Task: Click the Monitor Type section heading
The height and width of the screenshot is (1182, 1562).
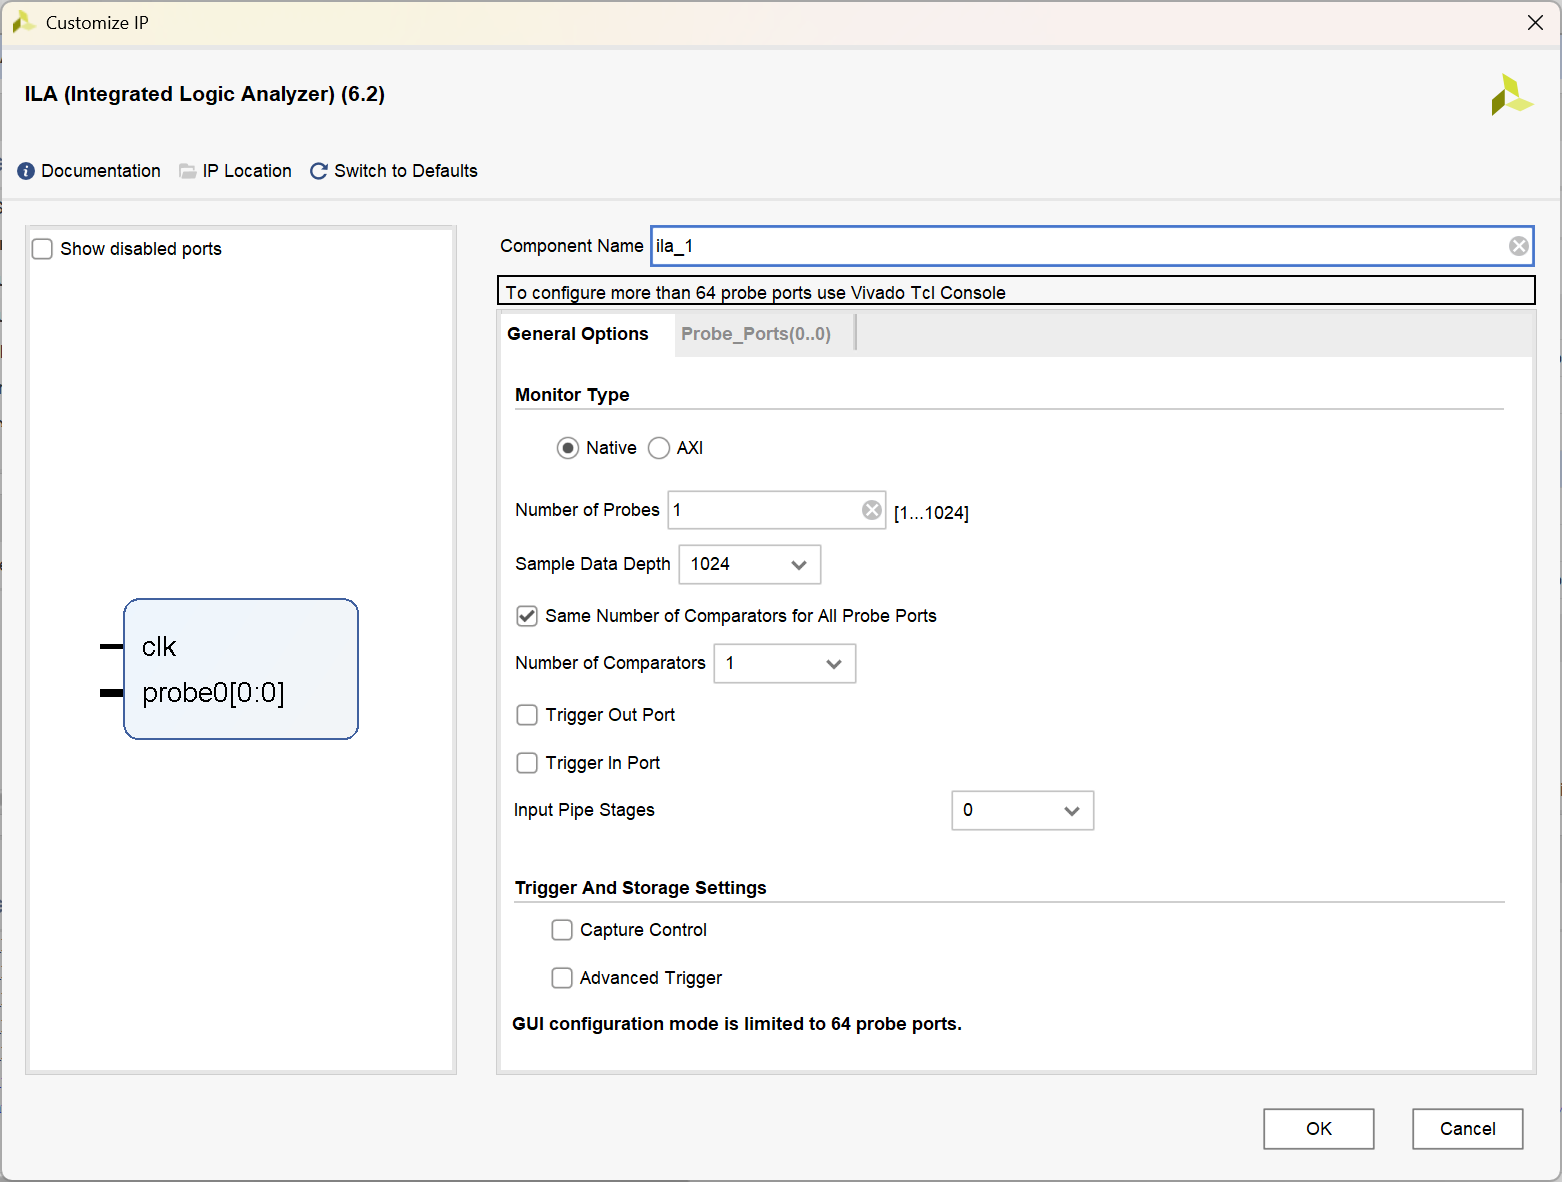Action: (572, 395)
